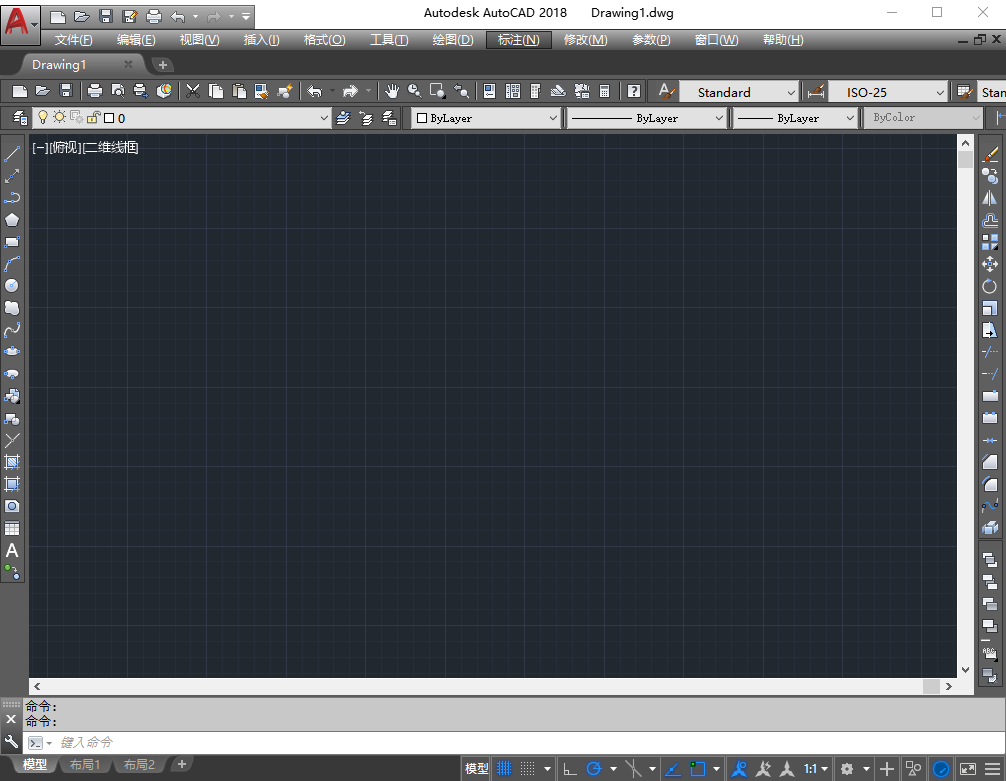Viewport: 1006px width, 781px height.
Task: Select the Line drawing tool
Action: pos(12,154)
